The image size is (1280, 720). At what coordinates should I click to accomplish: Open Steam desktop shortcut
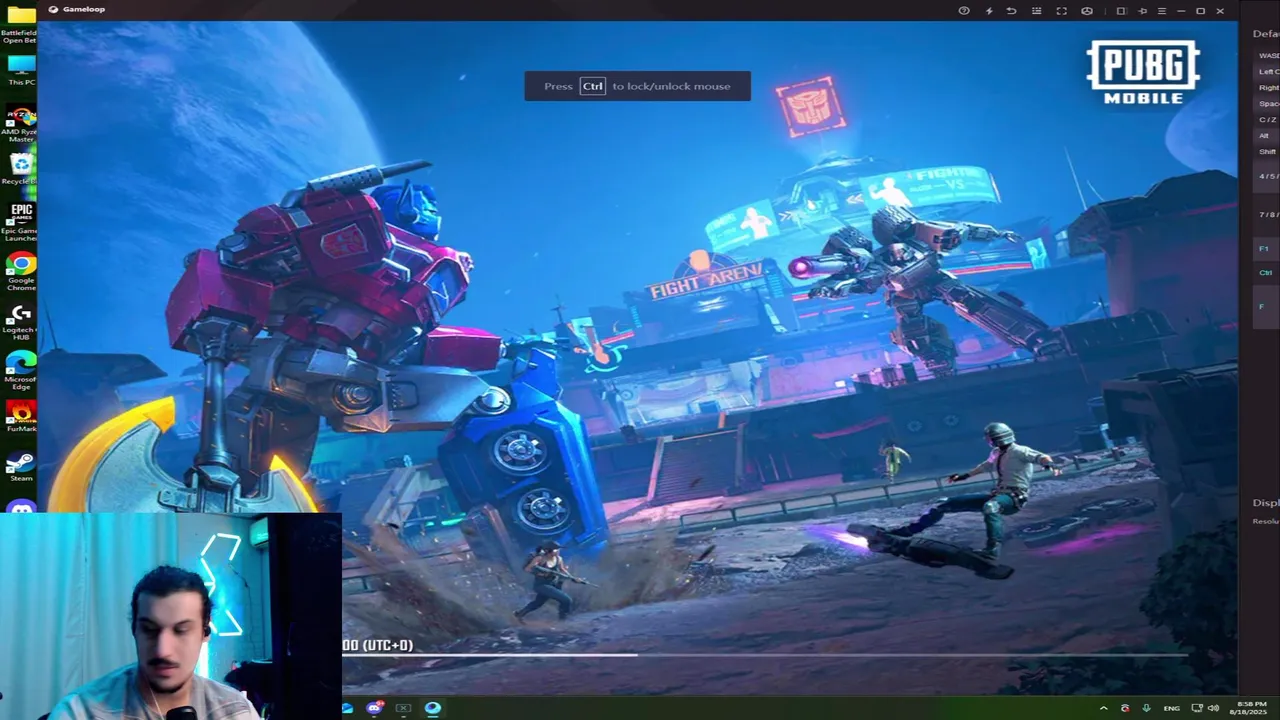(x=20, y=466)
